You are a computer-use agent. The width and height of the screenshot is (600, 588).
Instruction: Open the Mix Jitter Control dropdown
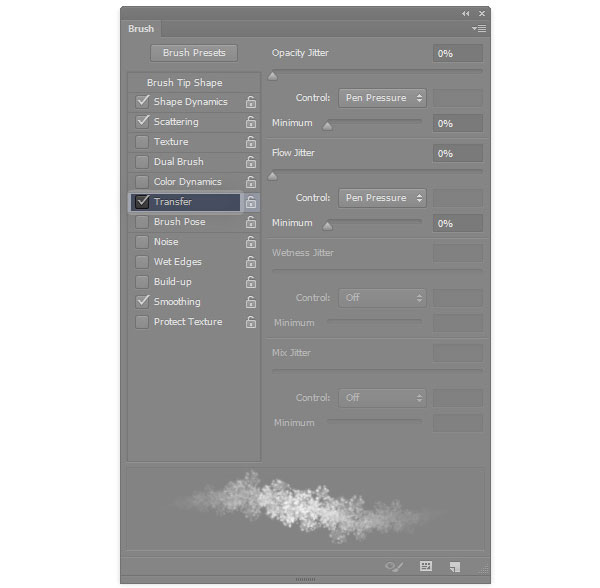coord(382,398)
